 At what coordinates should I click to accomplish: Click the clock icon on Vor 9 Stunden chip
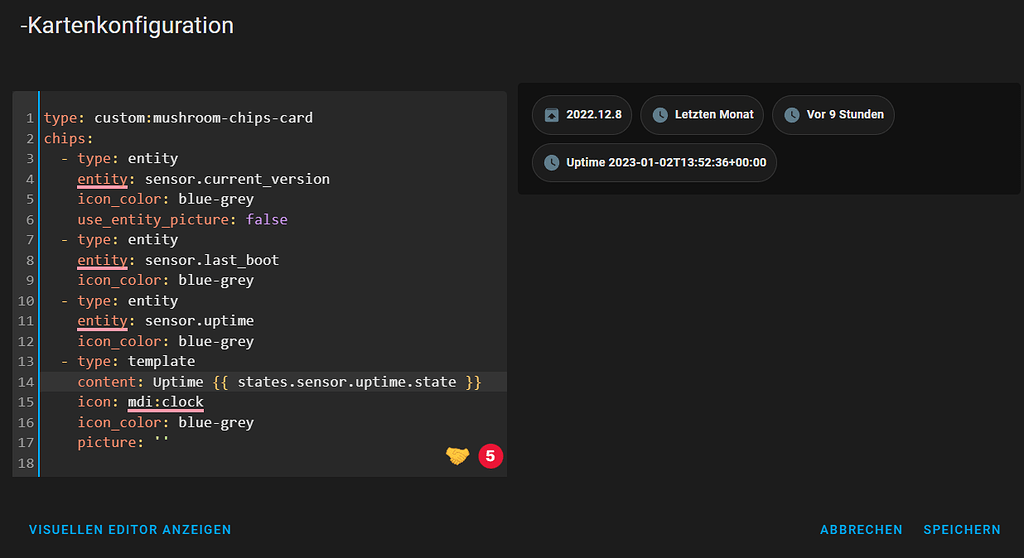pyautogui.click(x=792, y=115)
